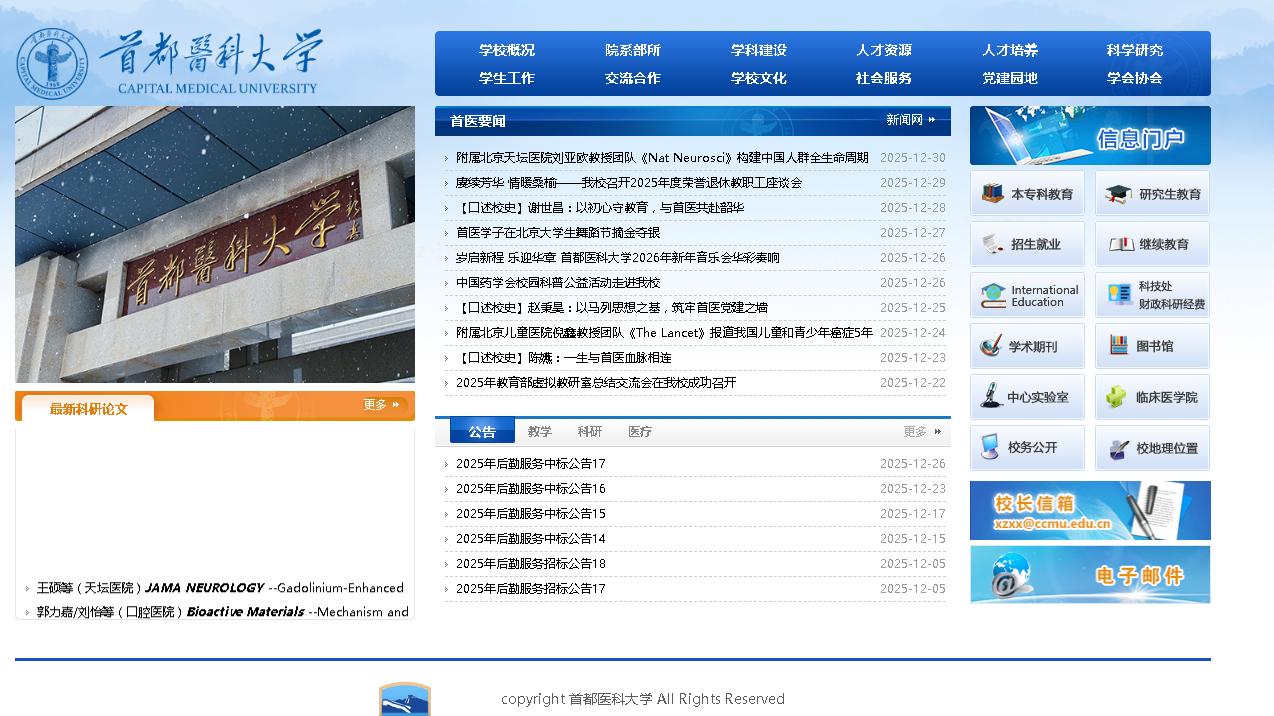Open the 图书馆 icon
This screenshot has width=1274, height=716.
click(x=1152, y=345)
